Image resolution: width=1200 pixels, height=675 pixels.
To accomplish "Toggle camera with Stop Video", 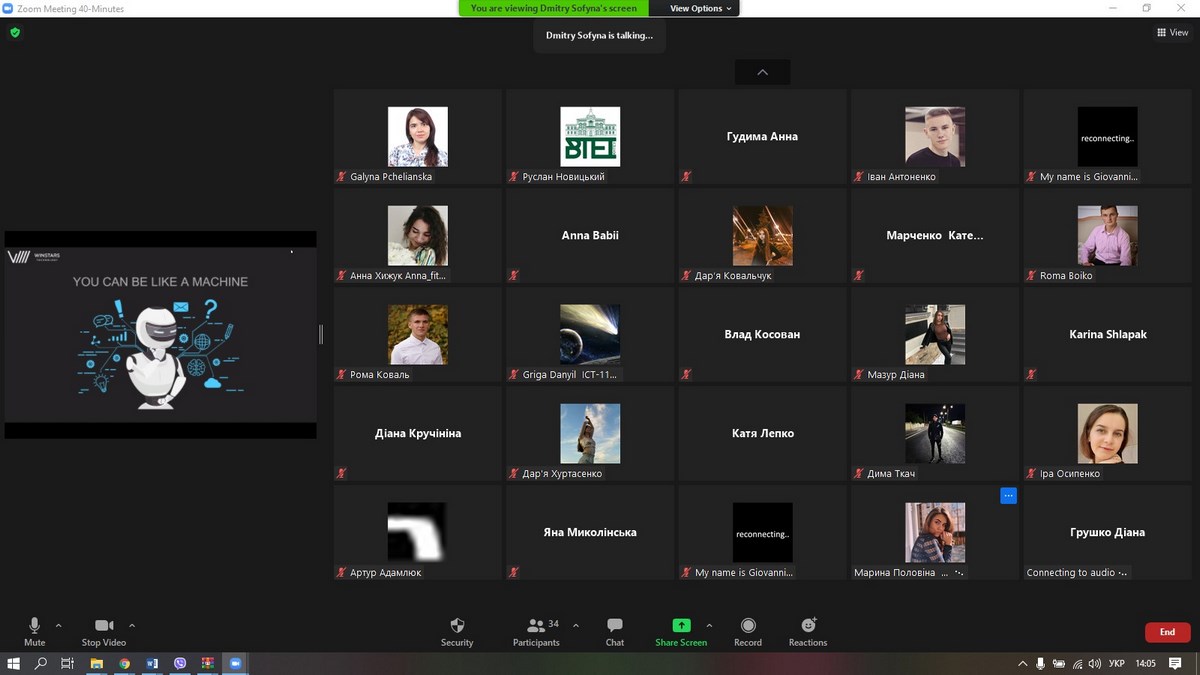I will point(104,630).
